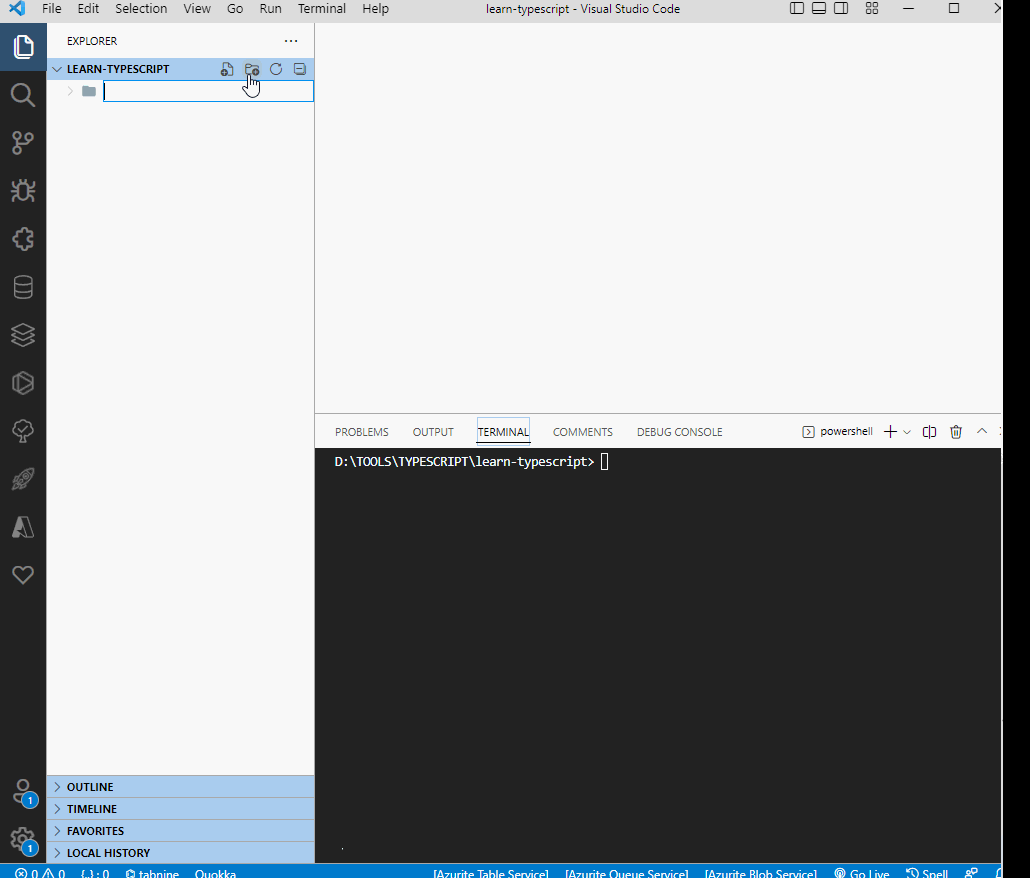This screenshot has width=1030, height=878.
Task: Click Azurite Blob Service status item
Action: pyautogui.click(x=761, y=873)
